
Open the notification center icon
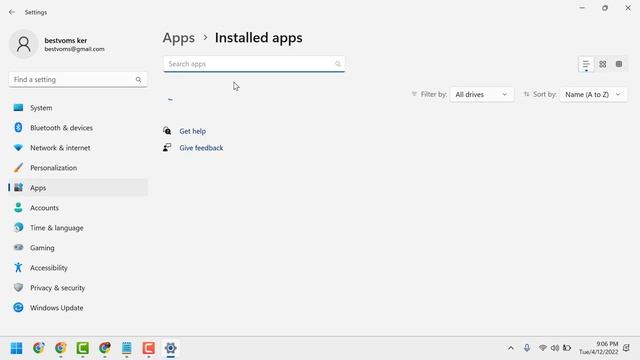pyautogui.click(x=627, y=348)
